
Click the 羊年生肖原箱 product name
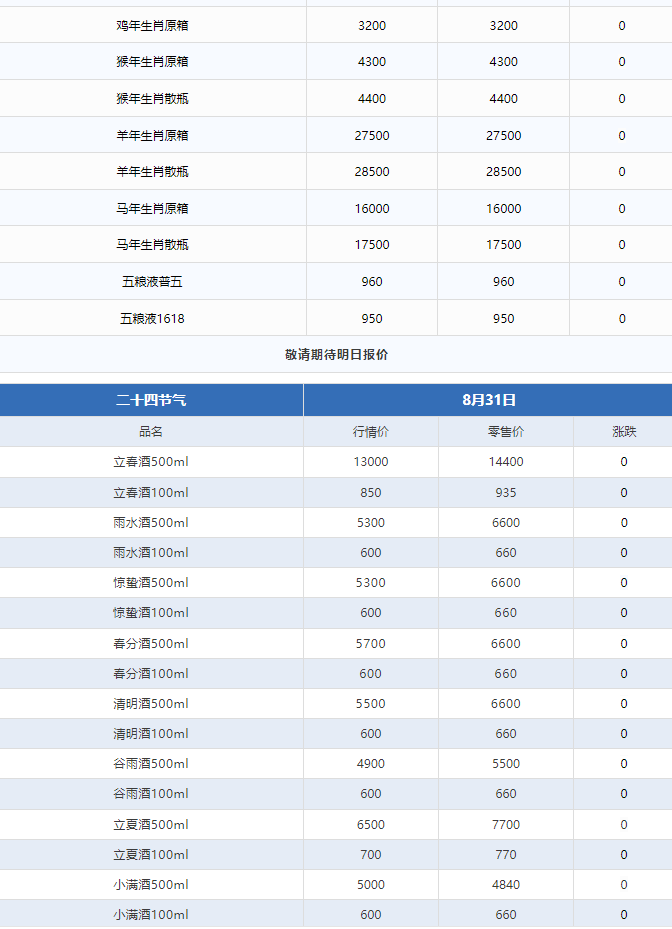click(x=152, y=135)
